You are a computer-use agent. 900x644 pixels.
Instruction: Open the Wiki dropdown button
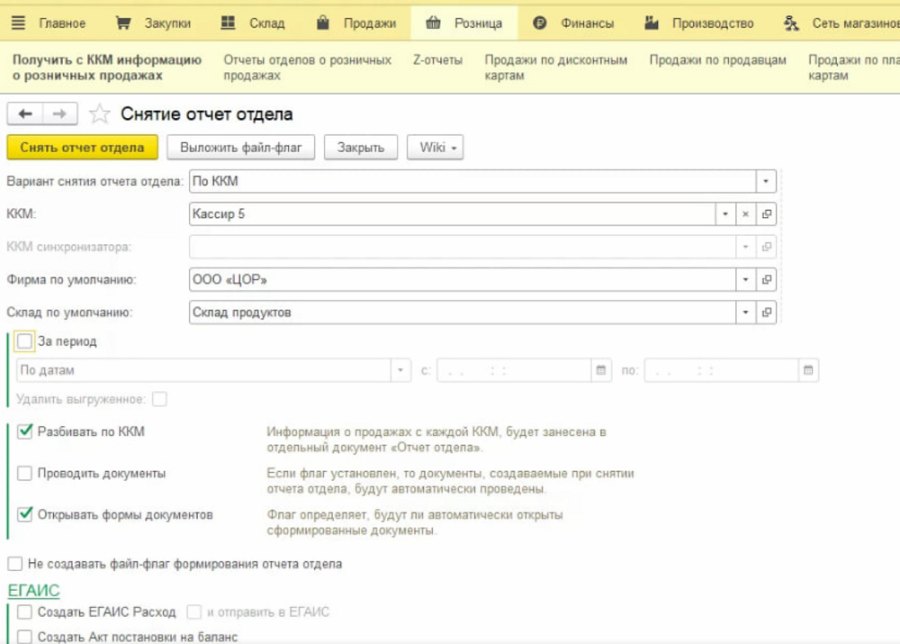pyautogui.click(x=435, y=148)
